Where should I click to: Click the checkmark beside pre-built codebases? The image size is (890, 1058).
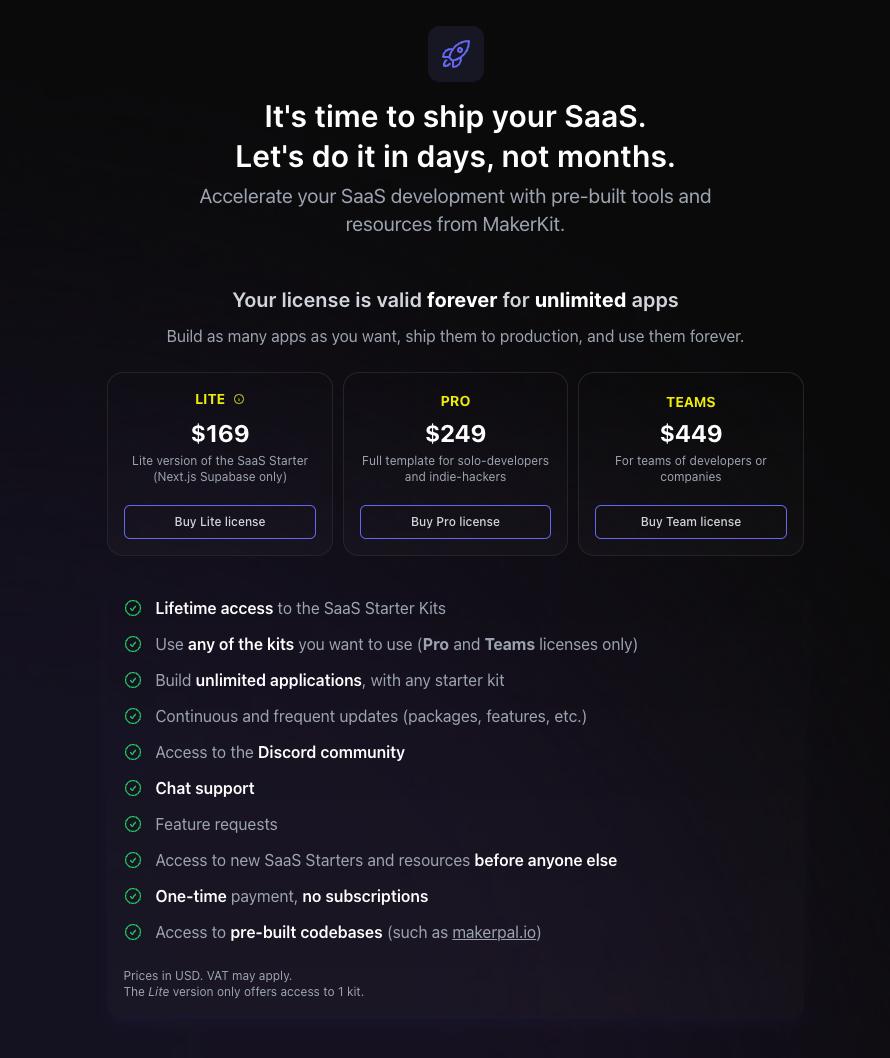click(x=133, y=932)
